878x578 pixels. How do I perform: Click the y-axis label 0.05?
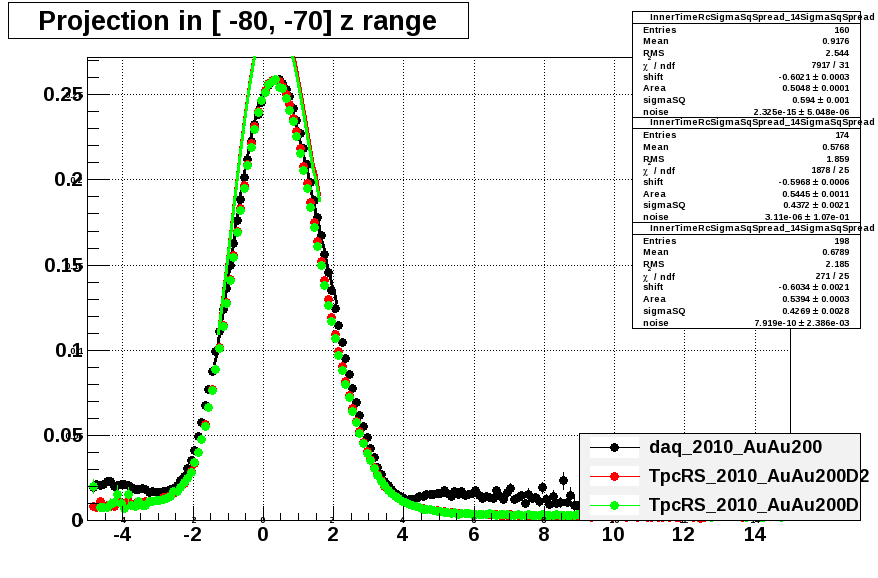63,435
